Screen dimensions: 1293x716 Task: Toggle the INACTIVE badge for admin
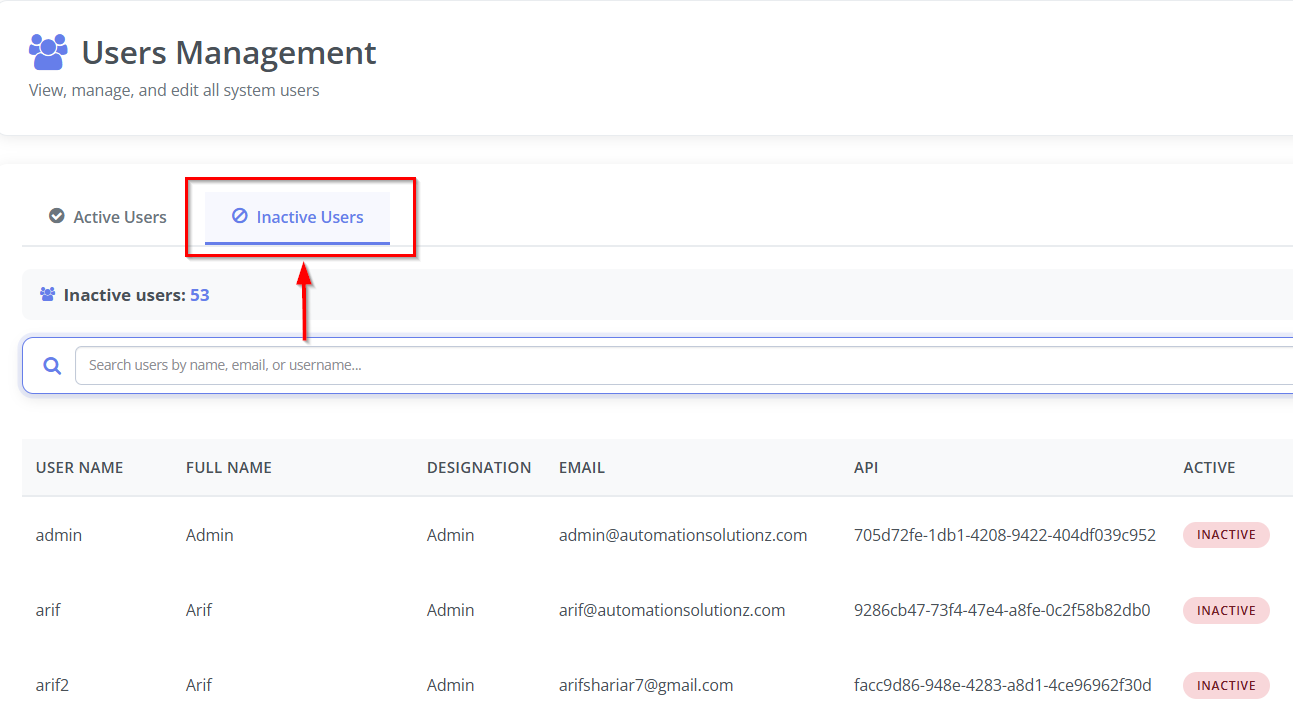1225,535
